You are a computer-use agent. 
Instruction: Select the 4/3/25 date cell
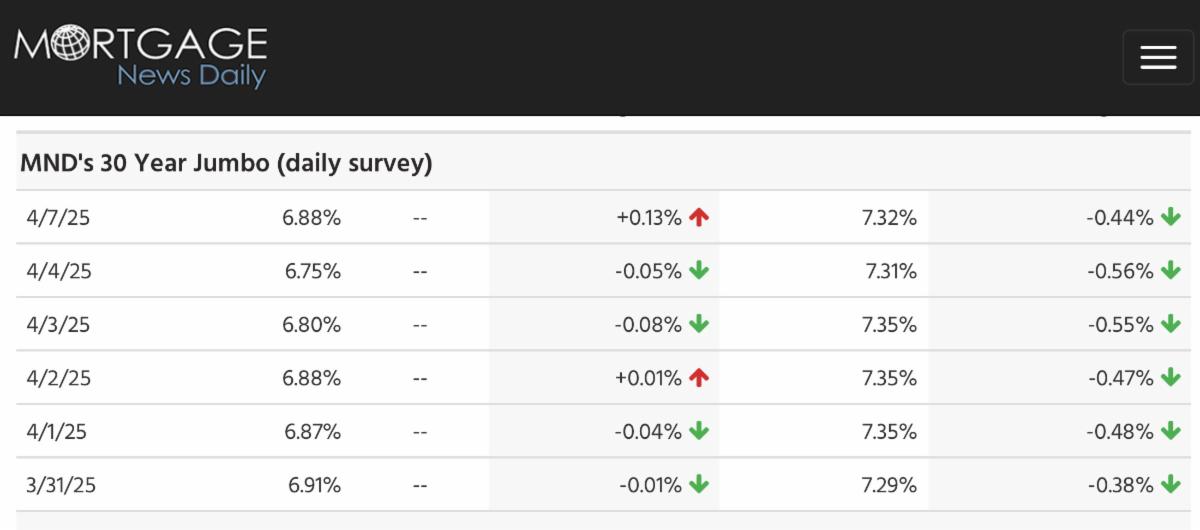point(59,324)
